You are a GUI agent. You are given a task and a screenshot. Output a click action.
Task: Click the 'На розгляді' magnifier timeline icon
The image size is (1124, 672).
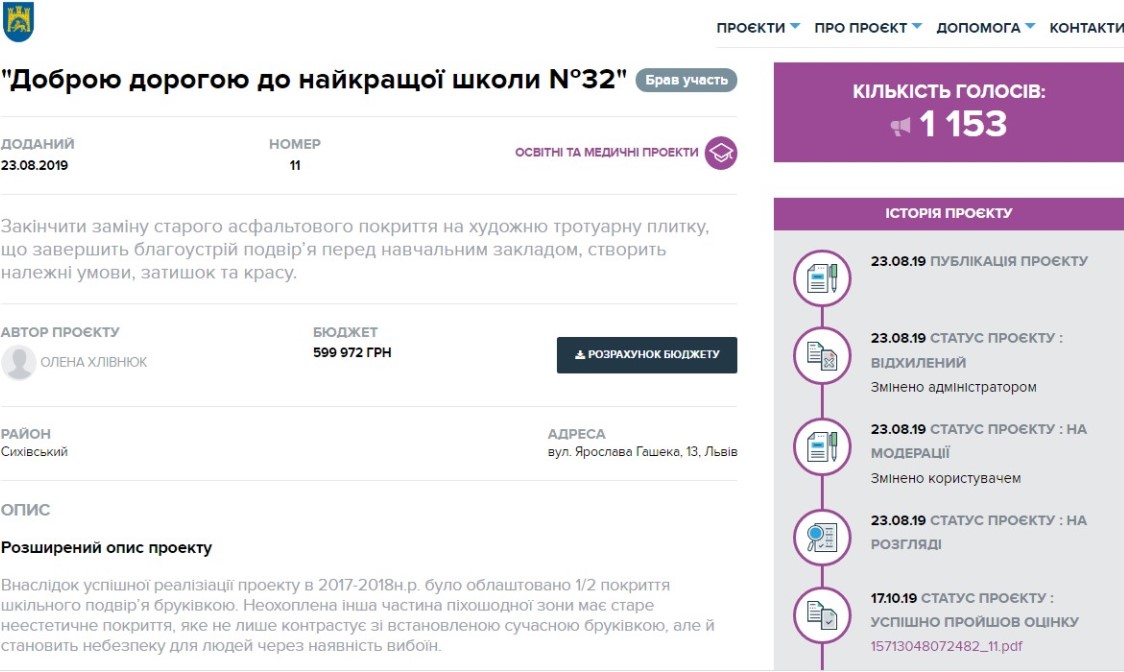[822, 538]
